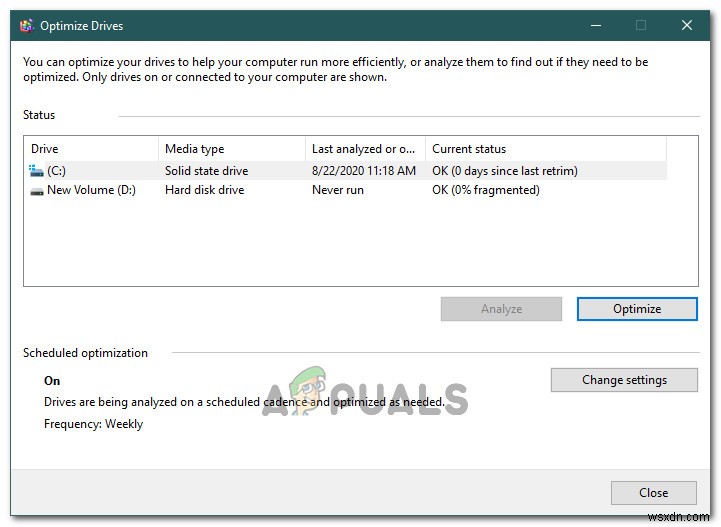Click OK (0% fragmented) status

[486, 190]
